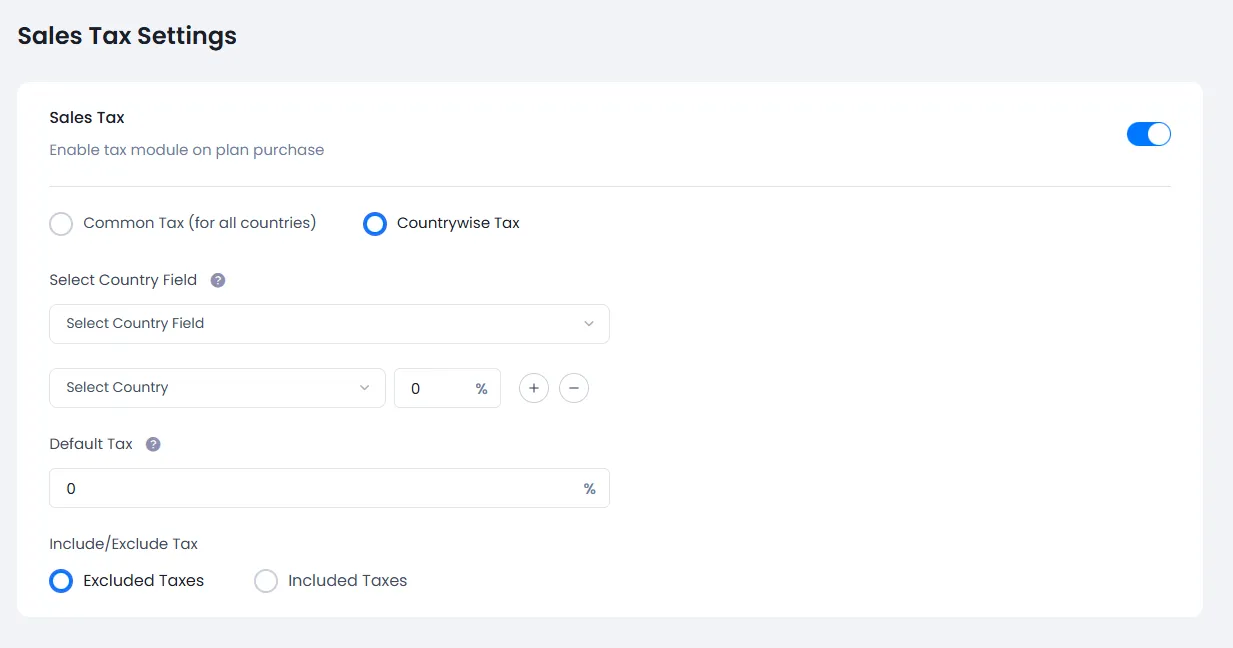Click the percent symbol in Default Tax field
Viewport: 1233px width, 648px height.
(x=589, y=489)
